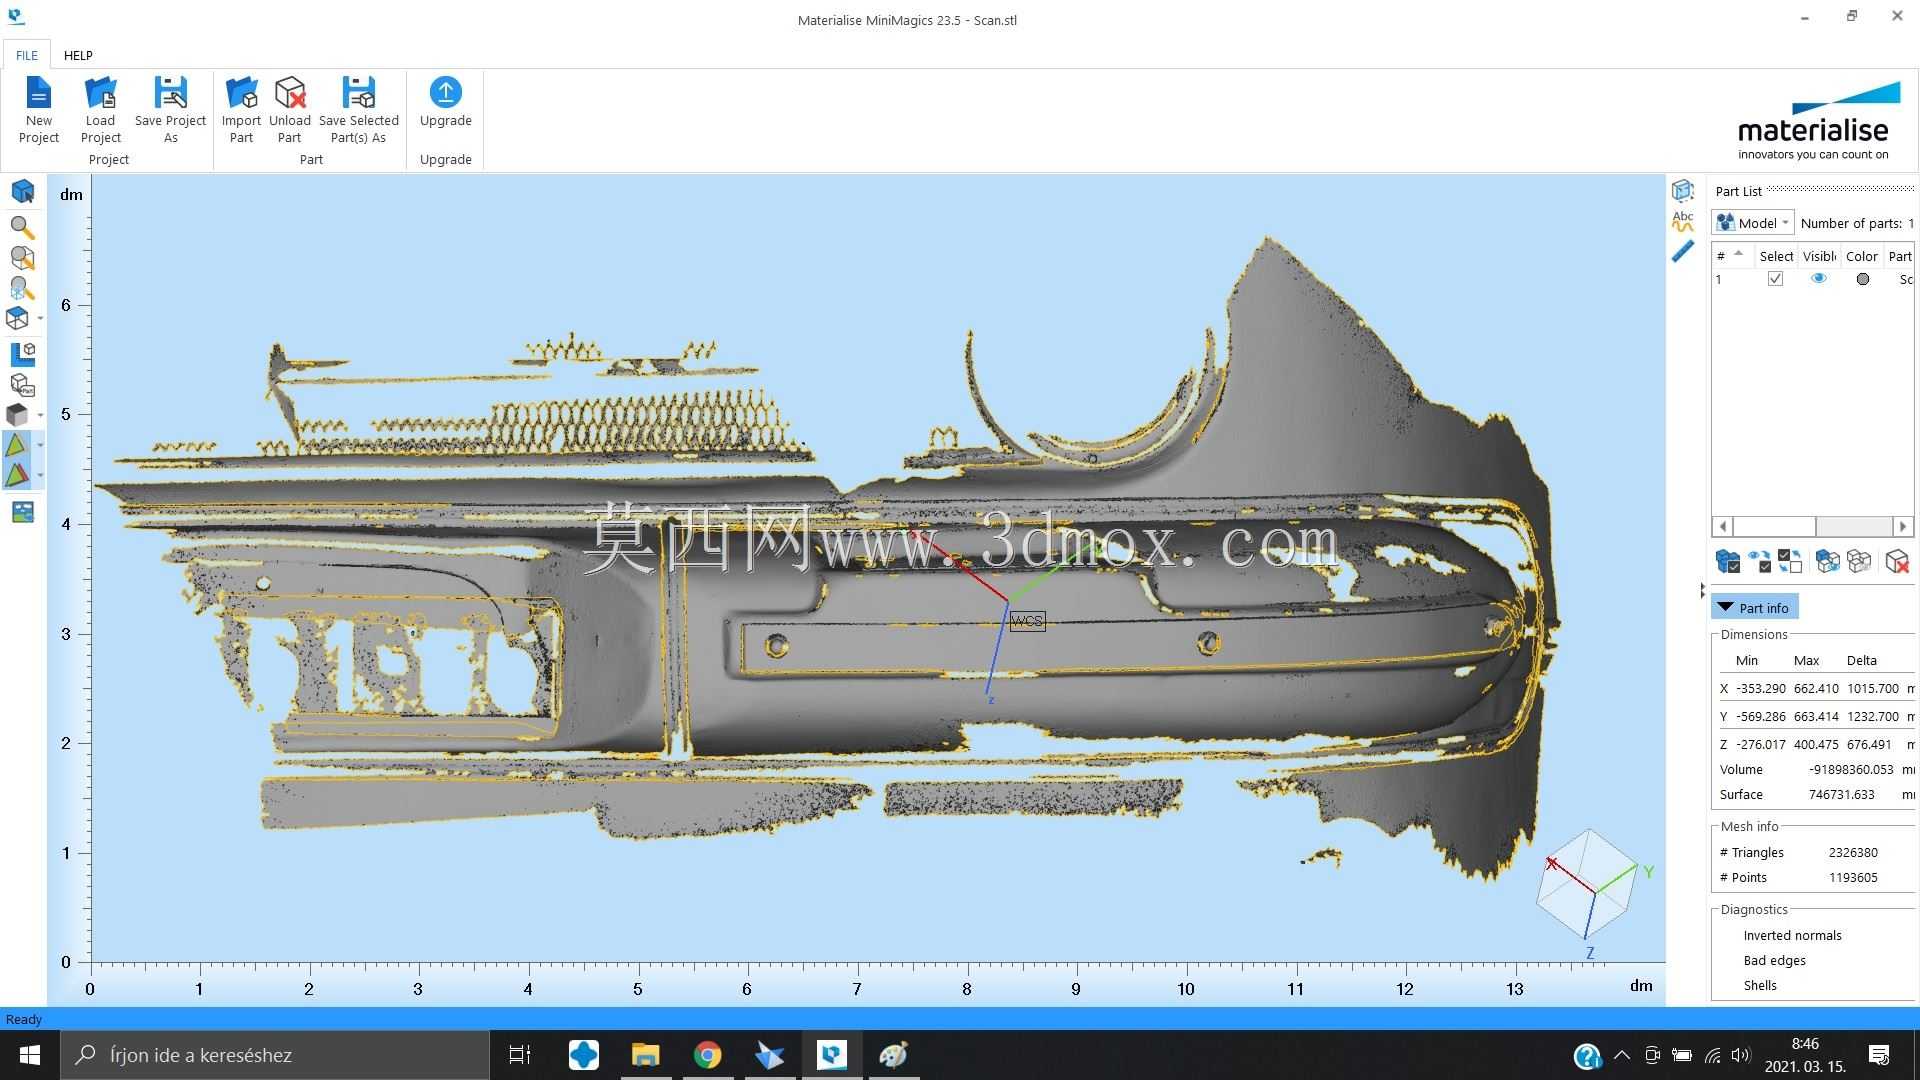Click the landscape image background icon

coord(22,512)
